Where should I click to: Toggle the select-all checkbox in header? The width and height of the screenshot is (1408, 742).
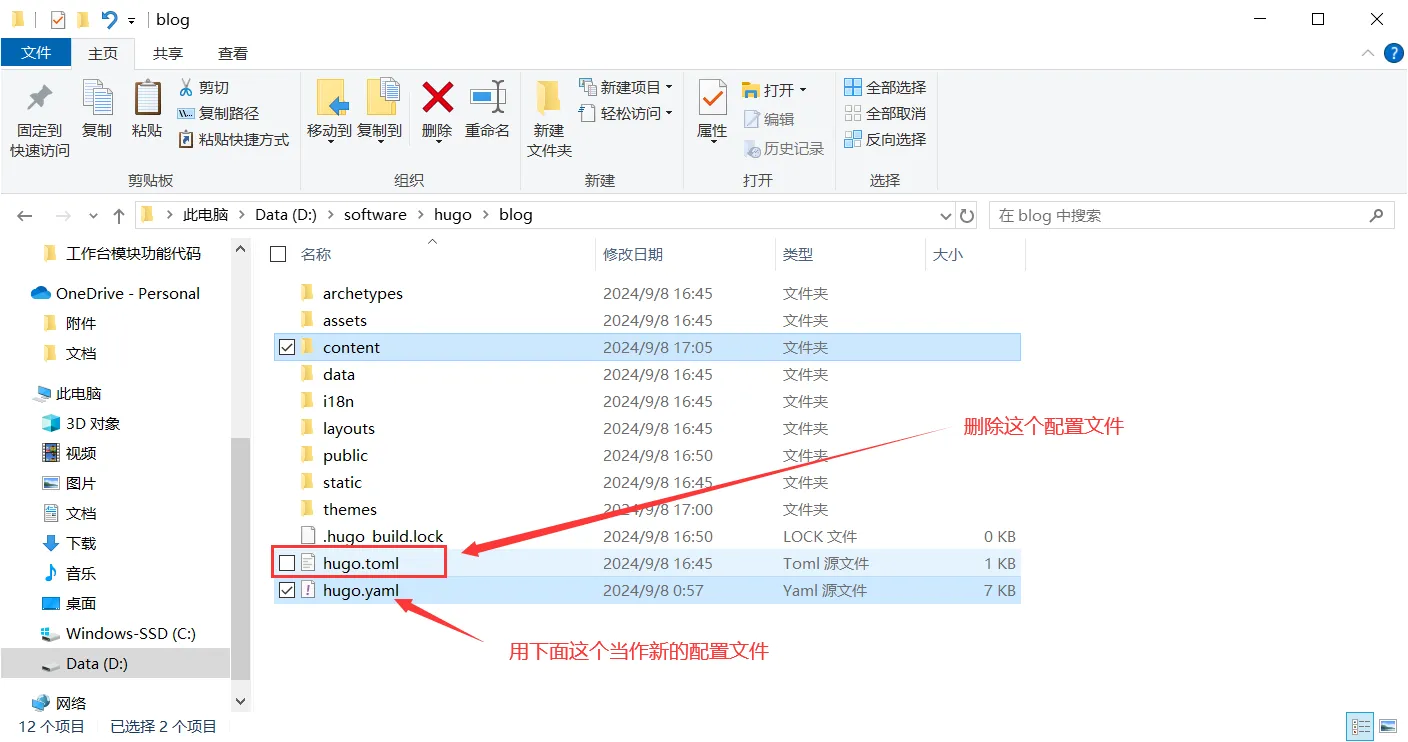point(279,254)
